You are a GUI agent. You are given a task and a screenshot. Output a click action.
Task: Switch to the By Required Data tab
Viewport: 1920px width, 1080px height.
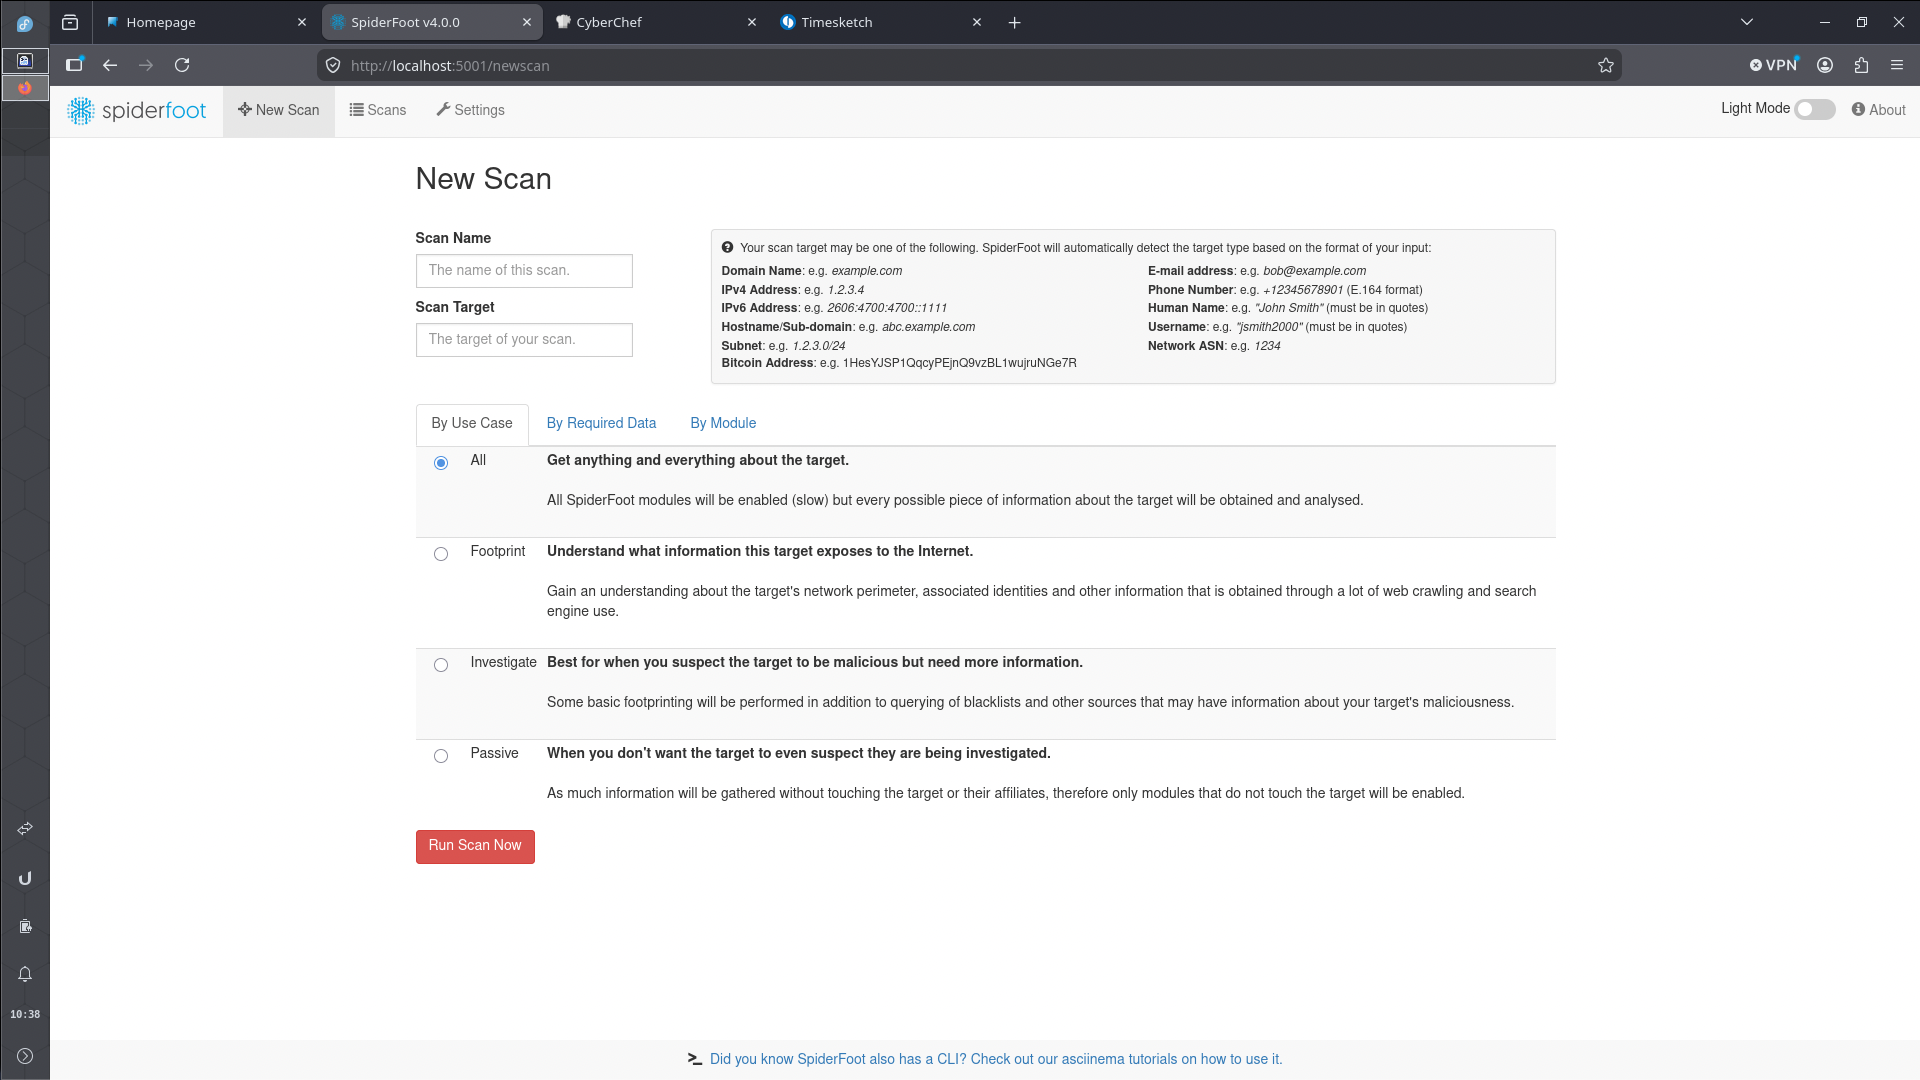point(601,424)
